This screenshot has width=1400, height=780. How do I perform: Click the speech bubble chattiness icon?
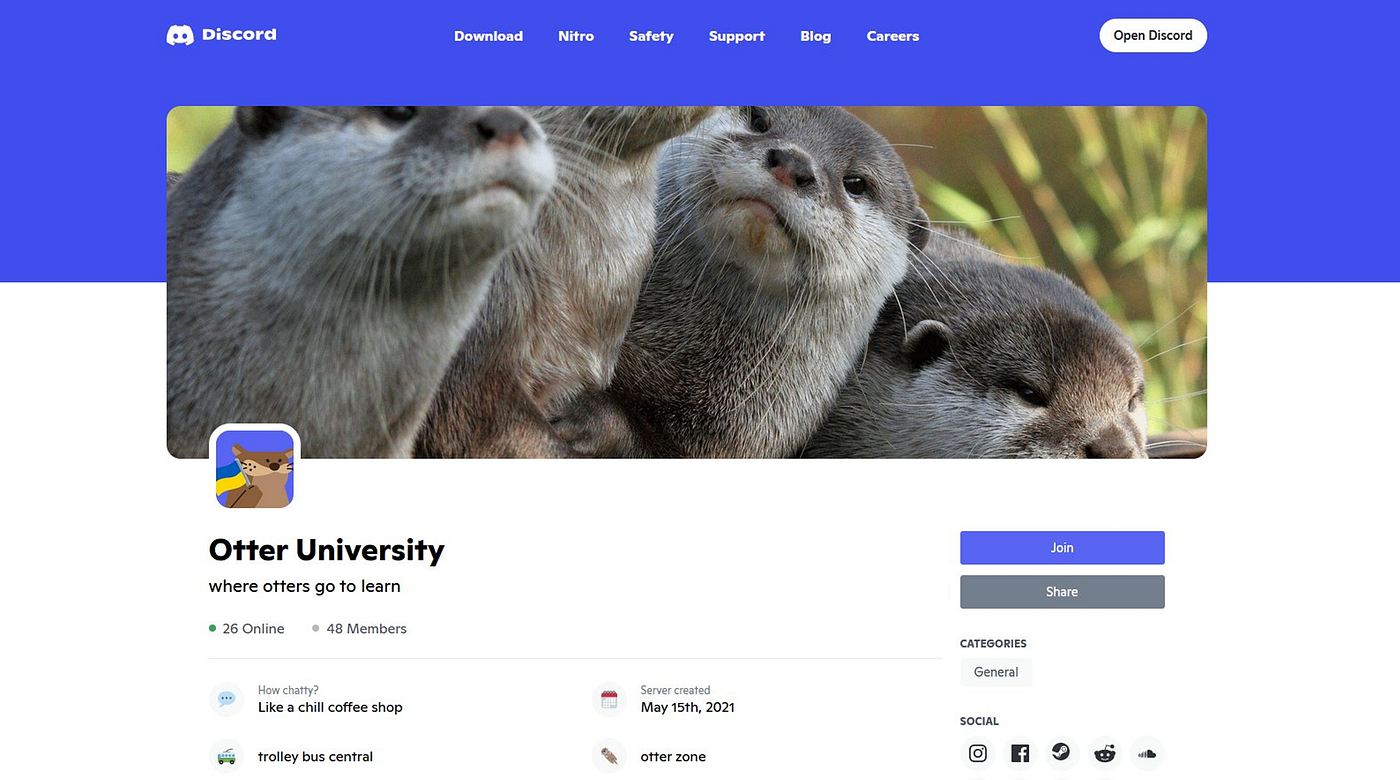(227, 699)
